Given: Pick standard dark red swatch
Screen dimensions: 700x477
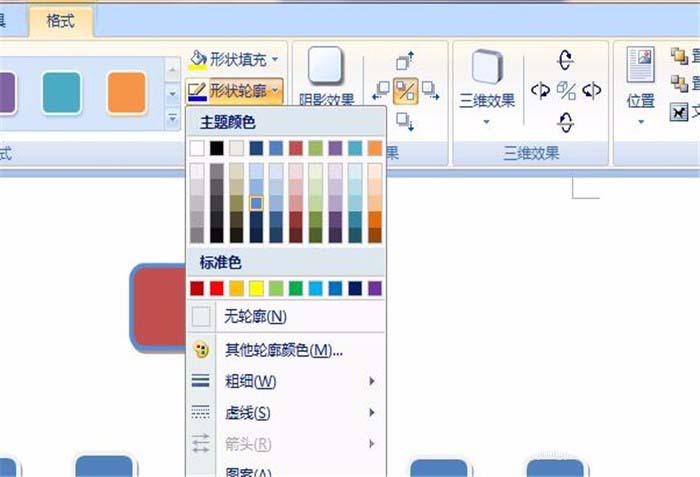Looking at the screenshot, I should point(197,289).
